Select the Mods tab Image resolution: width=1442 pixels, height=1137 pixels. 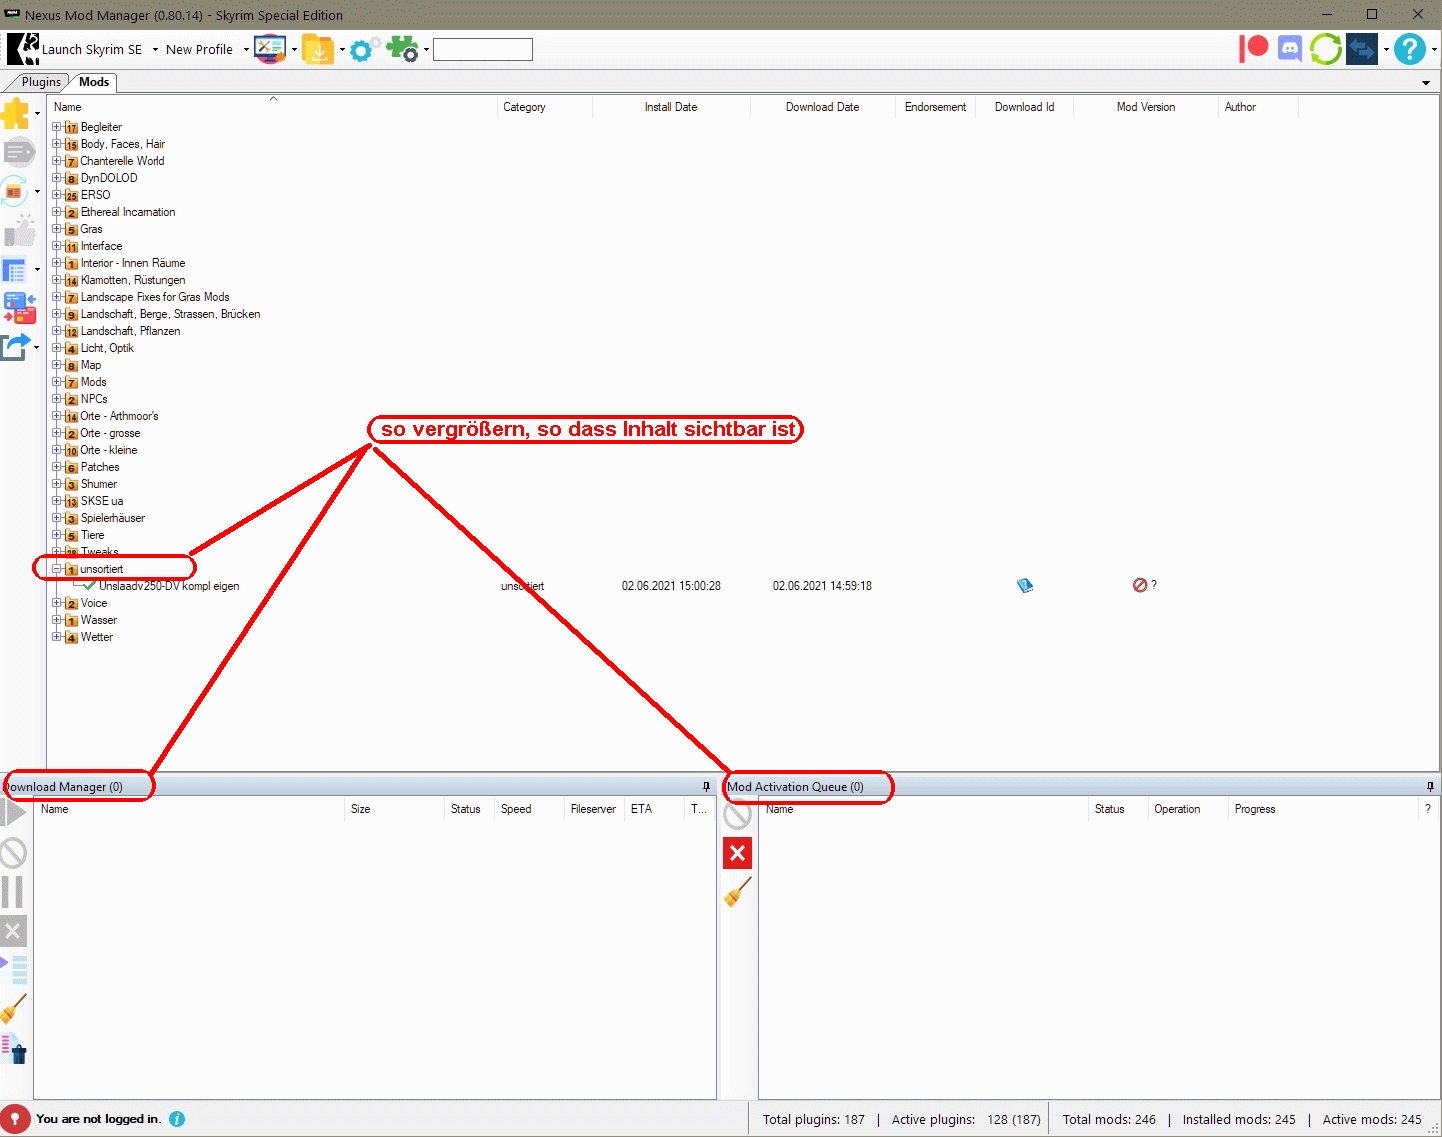pyautogui.click(x=94, y=82)
